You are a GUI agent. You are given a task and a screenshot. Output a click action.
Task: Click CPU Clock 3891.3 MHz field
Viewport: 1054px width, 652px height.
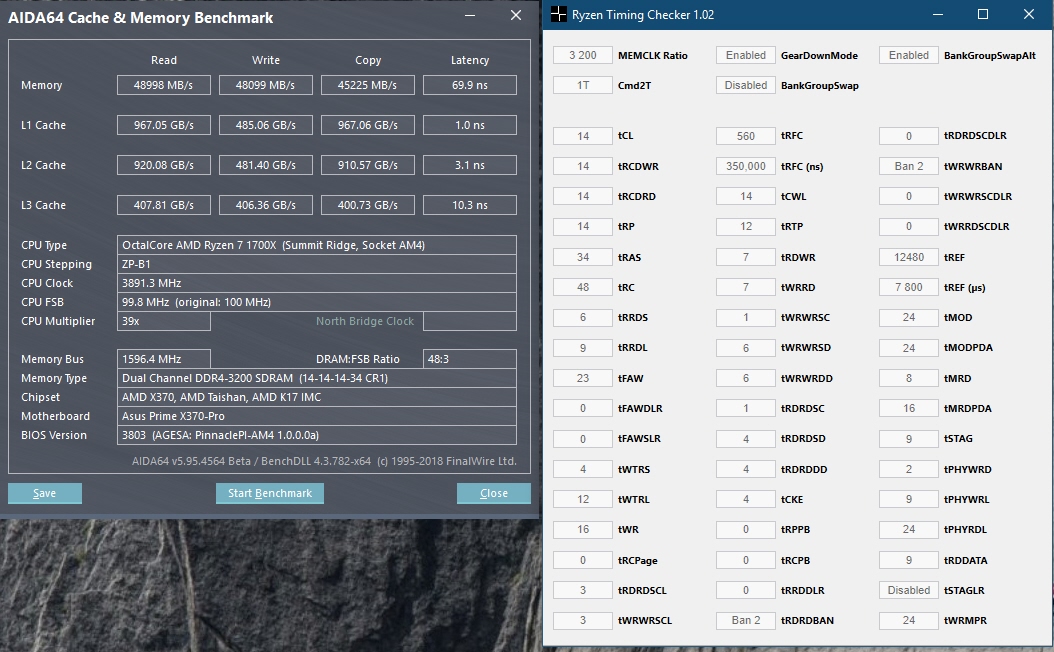317,283
